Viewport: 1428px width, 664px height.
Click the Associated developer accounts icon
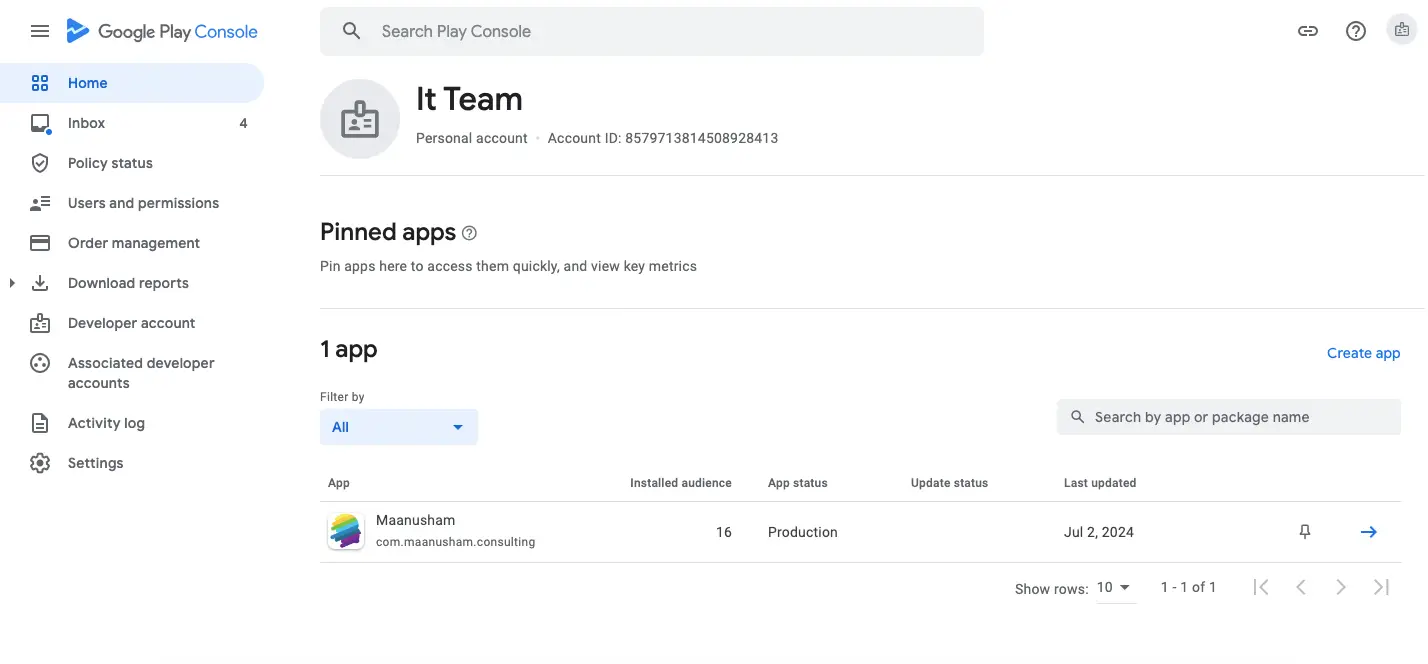point(40,363)
